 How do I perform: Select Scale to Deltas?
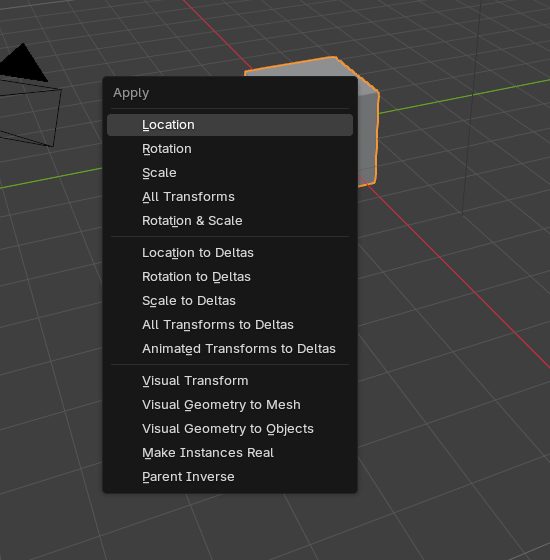[230, 301]
